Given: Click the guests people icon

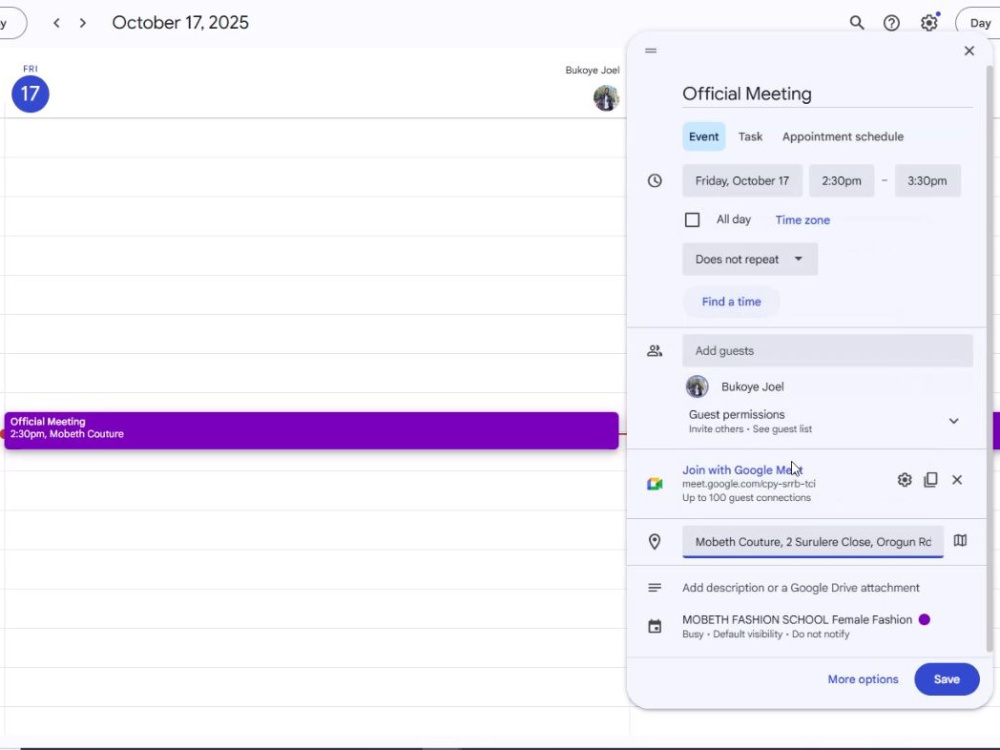Looking at the screenshot, I should [x=654, y=351].
